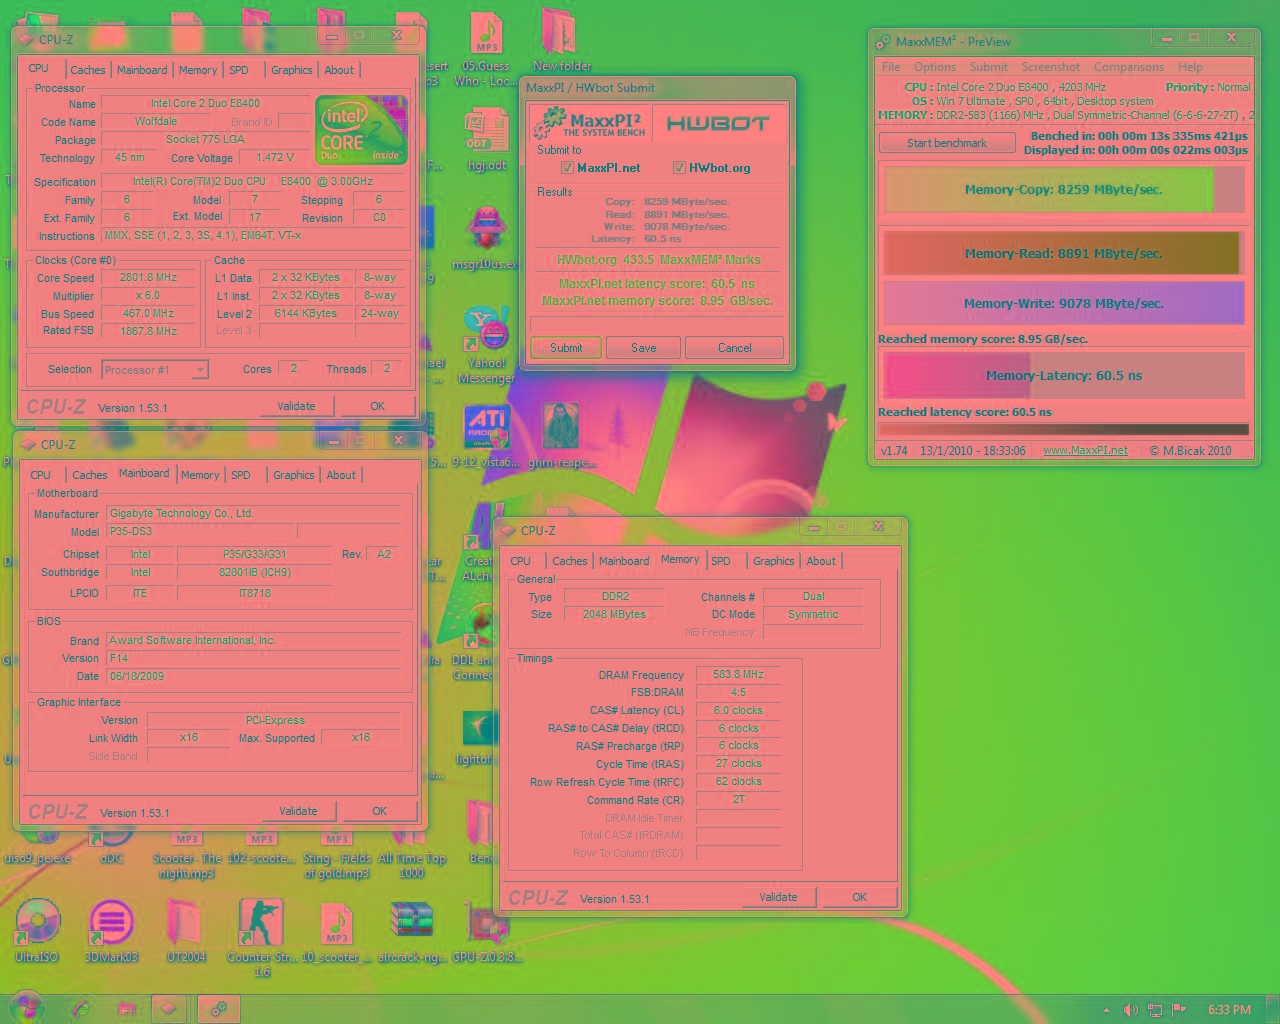Open the Comparisons menu in MaxxMEM

pyautogui.click(x=1129, y=67)
